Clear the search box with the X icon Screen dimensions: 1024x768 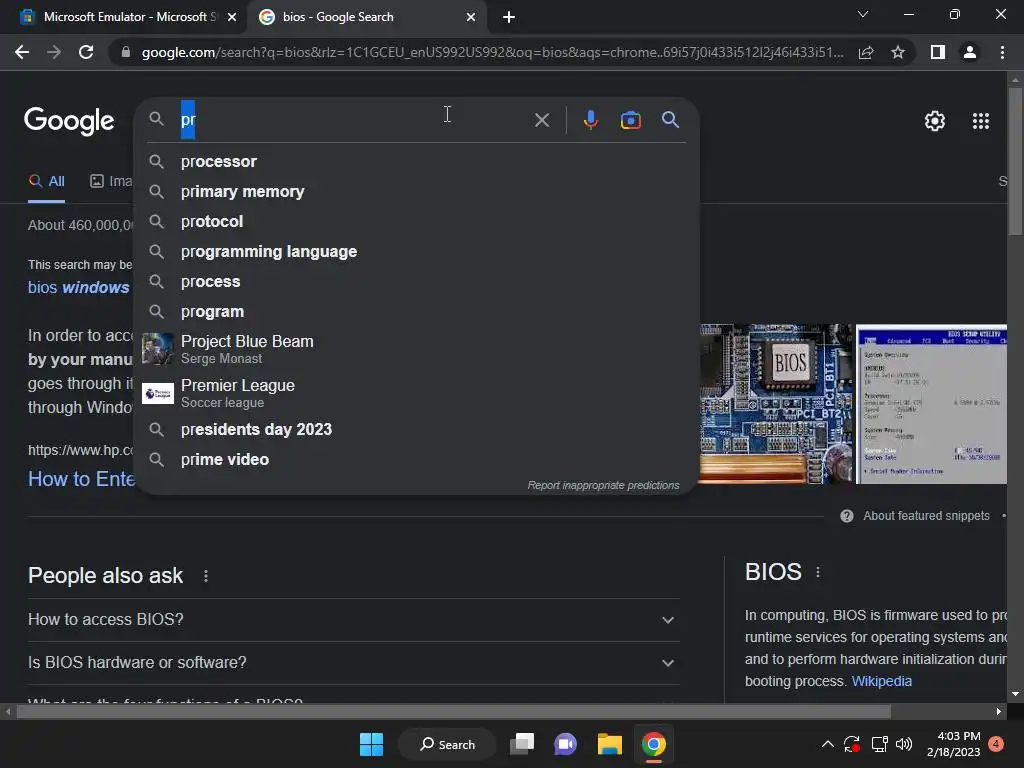point(541,120)
